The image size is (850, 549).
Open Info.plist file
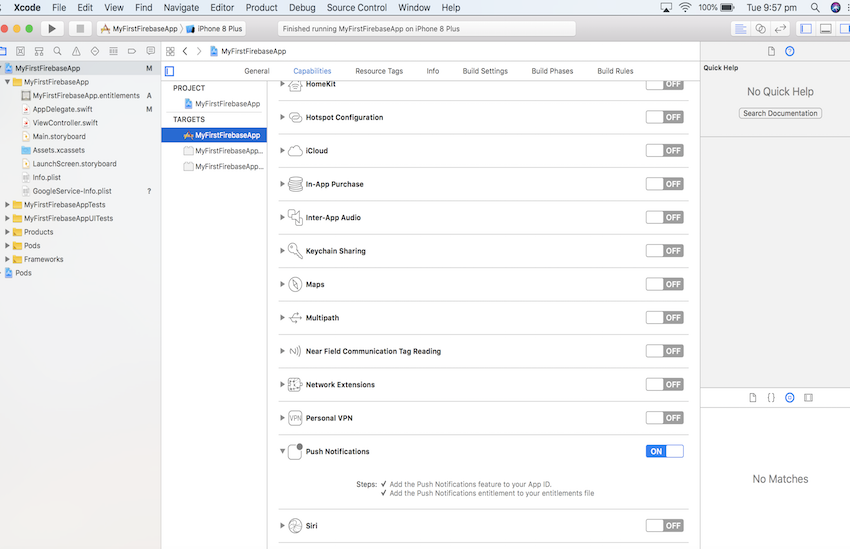tap(47, 177)
